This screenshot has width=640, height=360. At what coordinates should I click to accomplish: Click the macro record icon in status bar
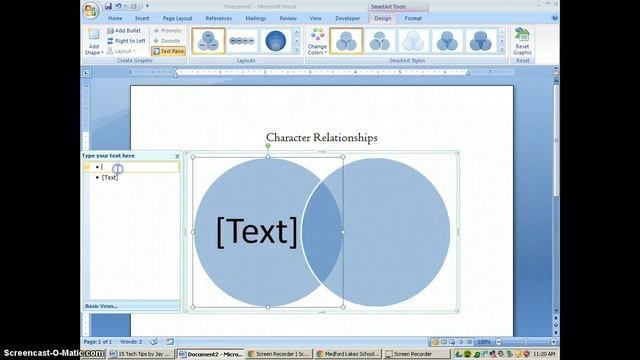pyautogui.click(x=170, y=342)
